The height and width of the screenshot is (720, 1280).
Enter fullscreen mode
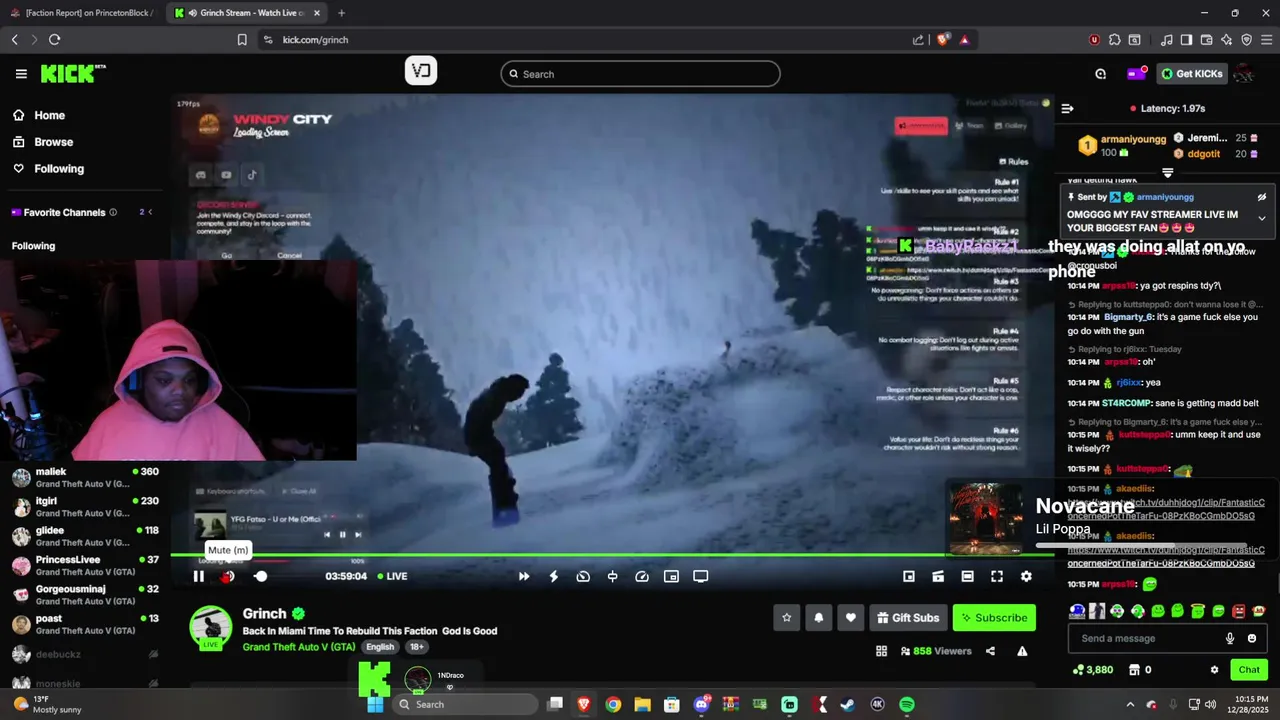(997, 576)
